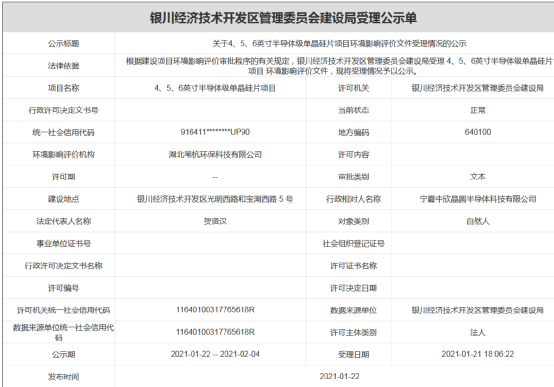This screenshot has width=554, height=387.
Task: Click the value '自然人'
Action: [x=478, y=221]
